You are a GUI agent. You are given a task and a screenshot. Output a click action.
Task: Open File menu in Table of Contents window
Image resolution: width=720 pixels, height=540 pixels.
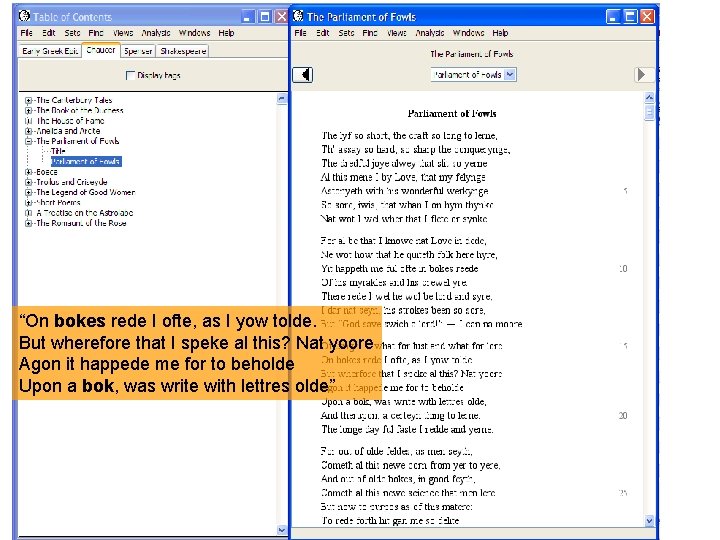(26, 33)
